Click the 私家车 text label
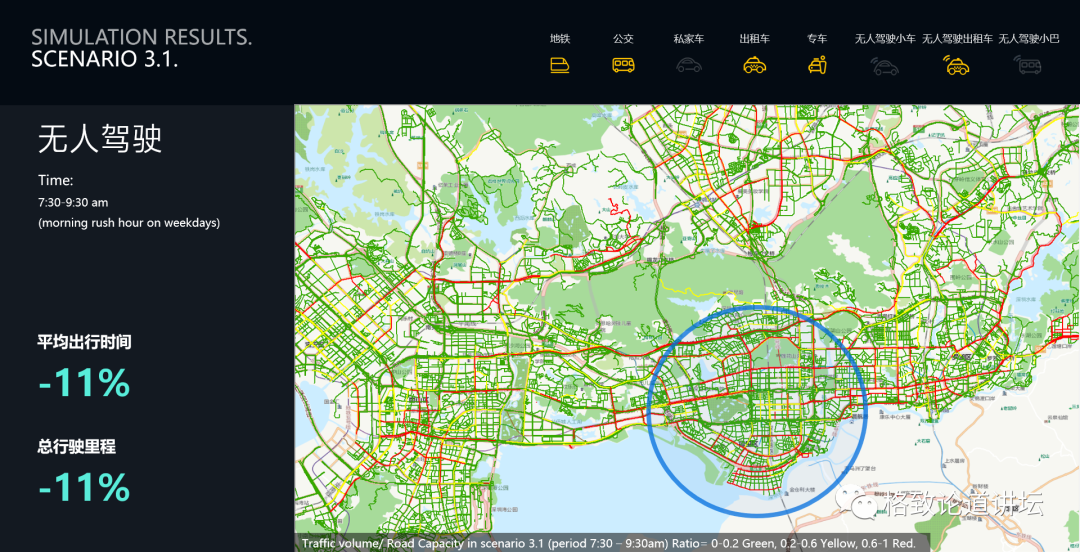 pos(689,39)
